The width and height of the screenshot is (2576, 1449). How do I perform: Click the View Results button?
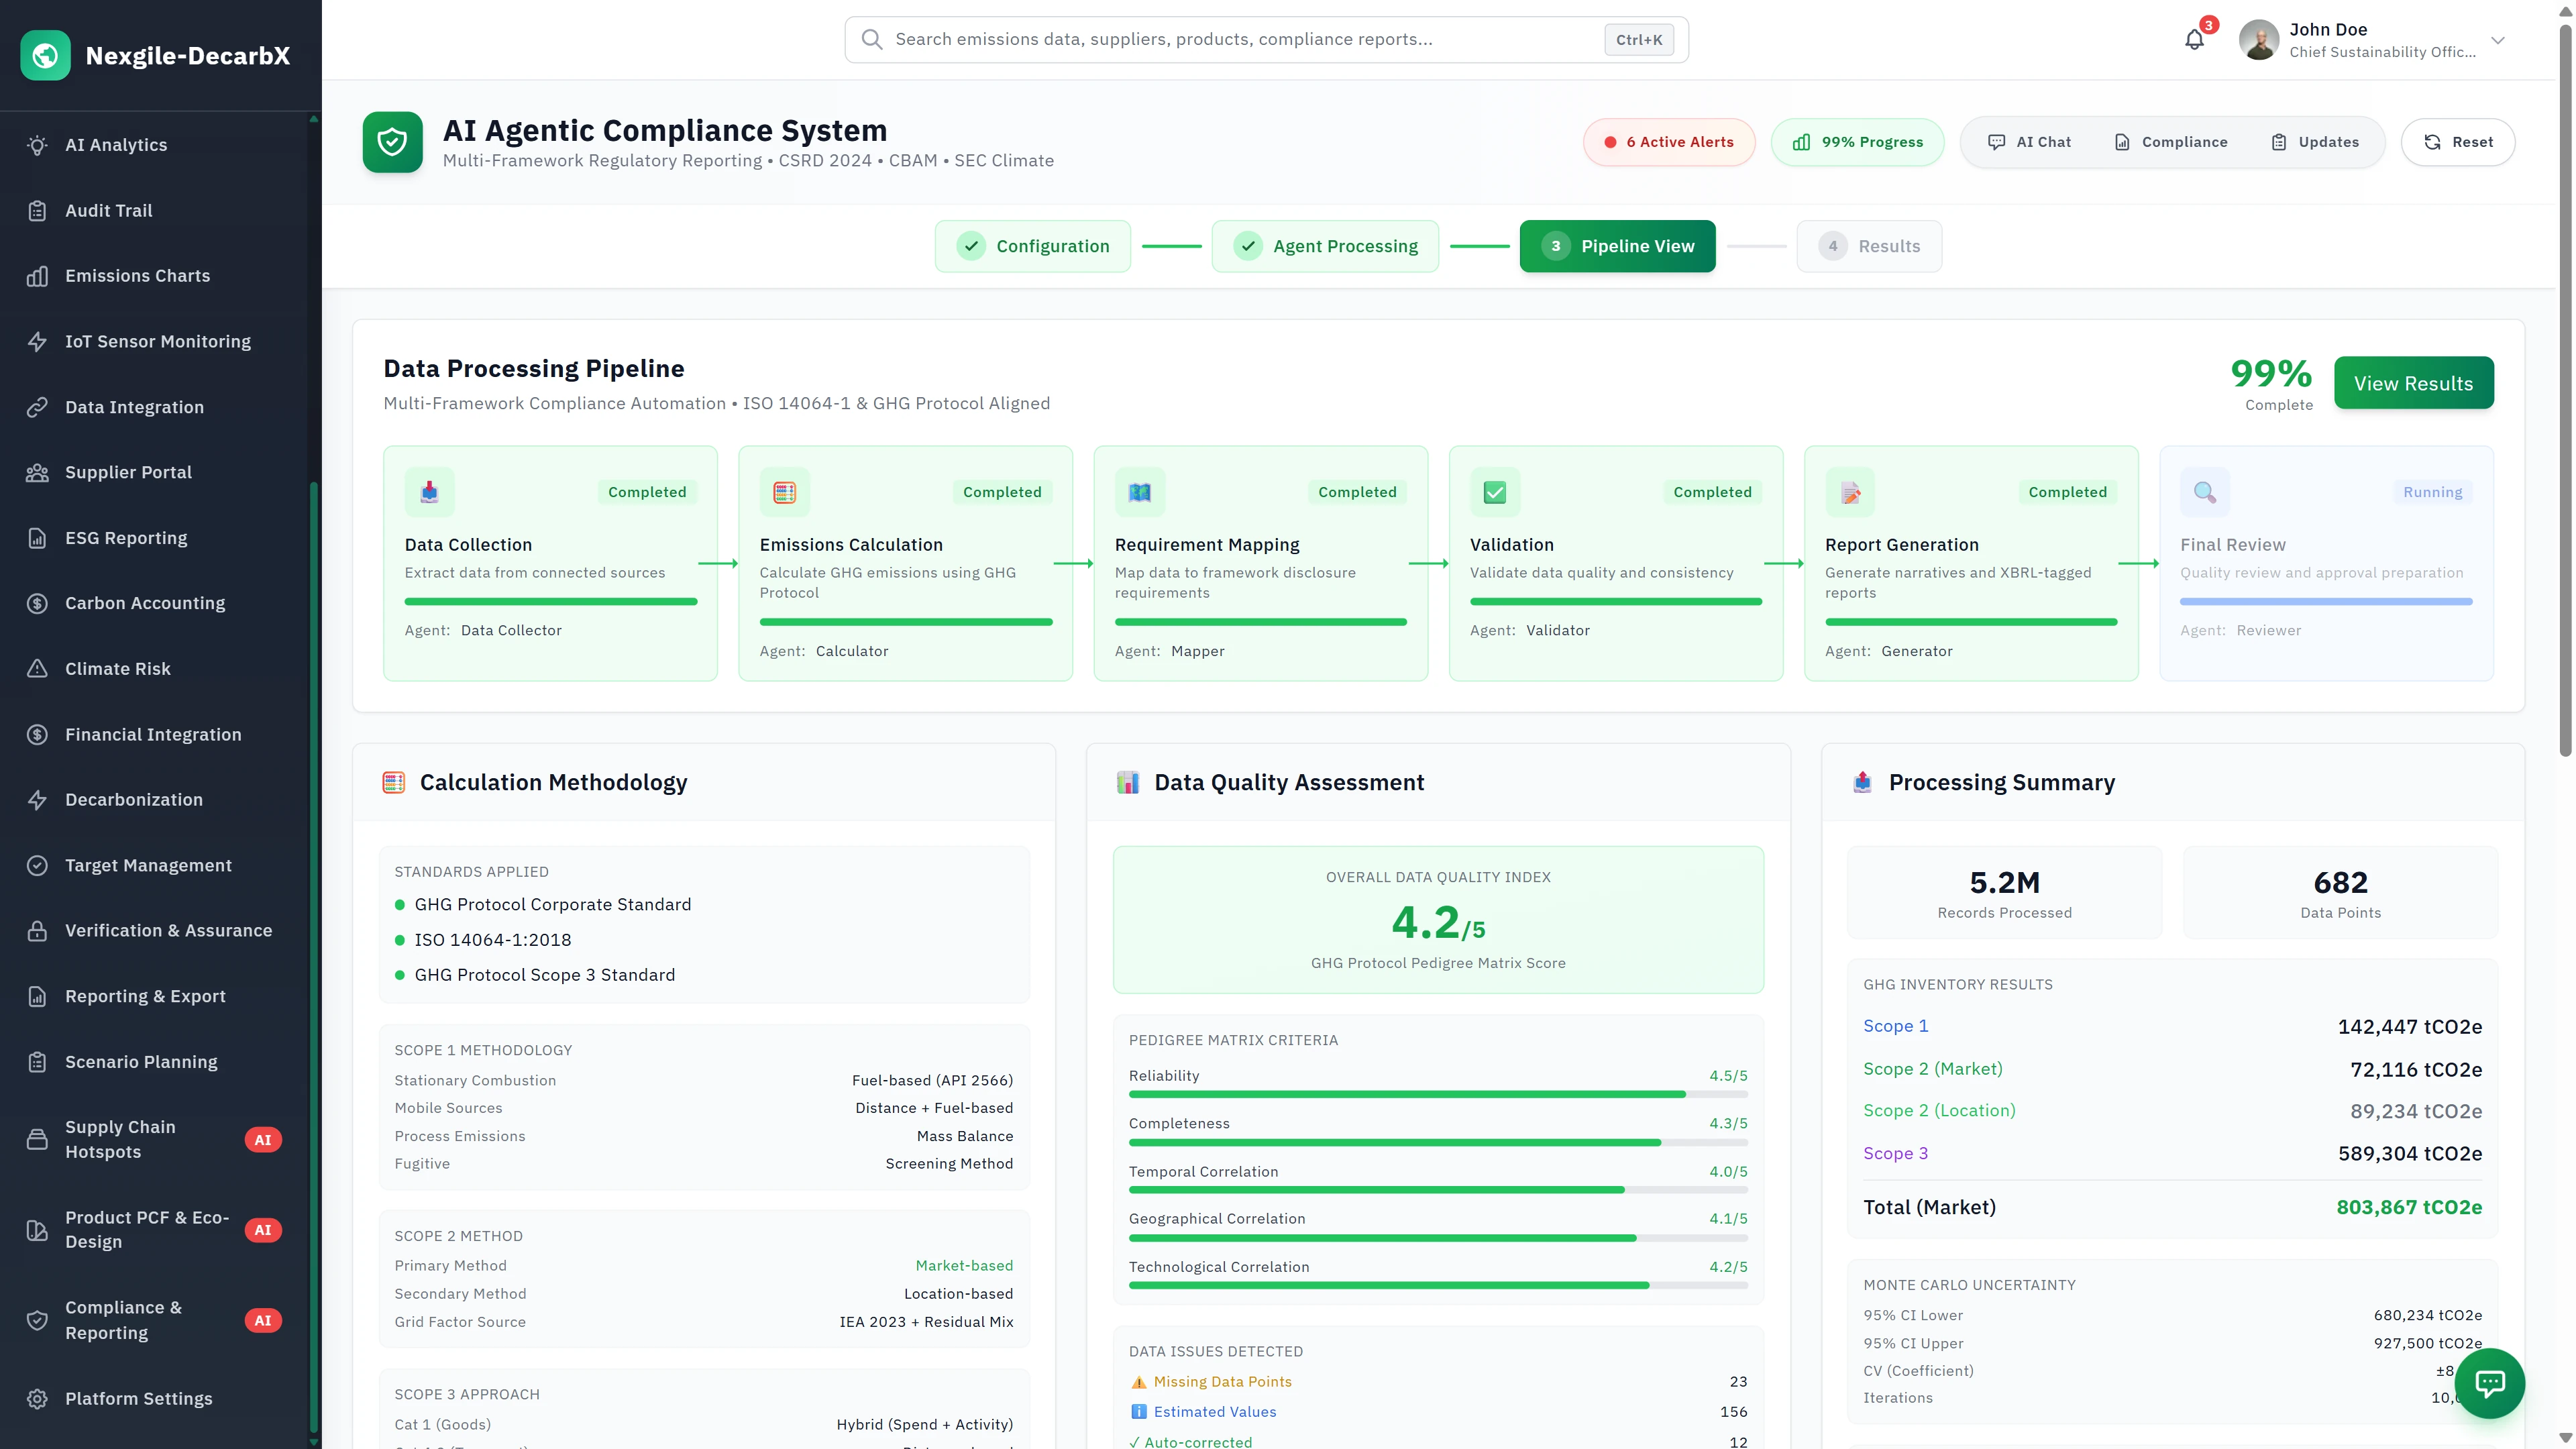click(x=2413, y=383)
